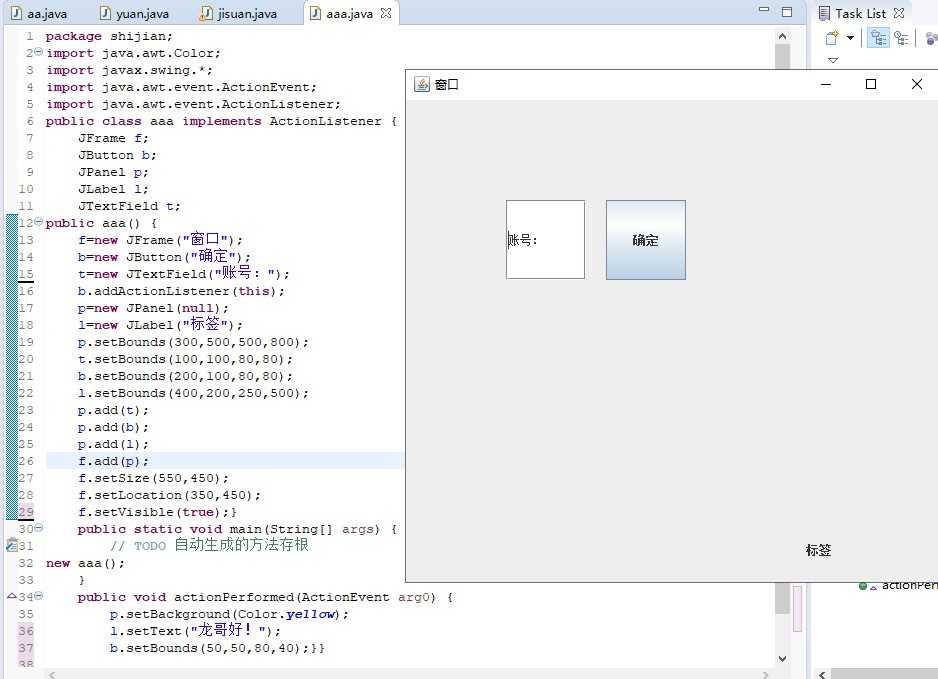The image size is (938, 679).
Task: Click the line 'JTextField t;'
Action: pos(129,206)
